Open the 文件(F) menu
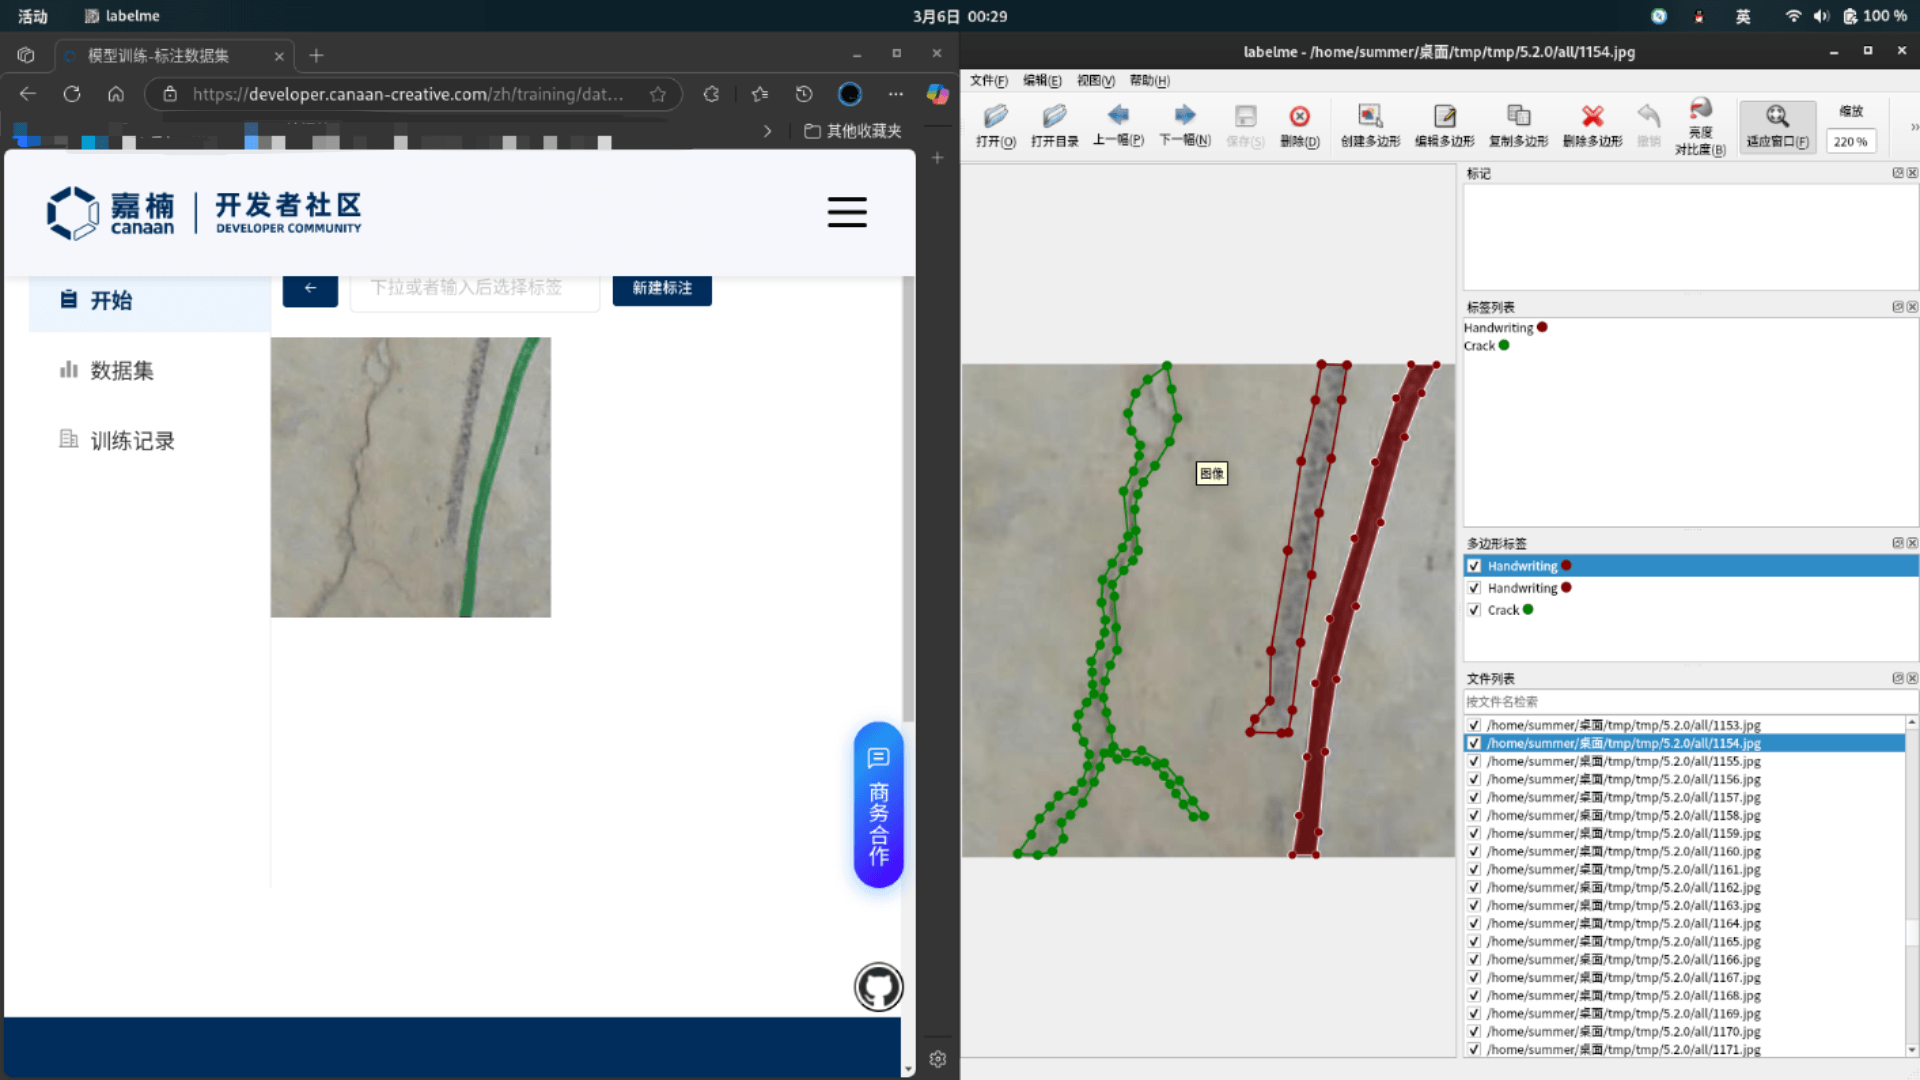The height and width of the screenshot is (1080, 1920). (x=988, y=81)
